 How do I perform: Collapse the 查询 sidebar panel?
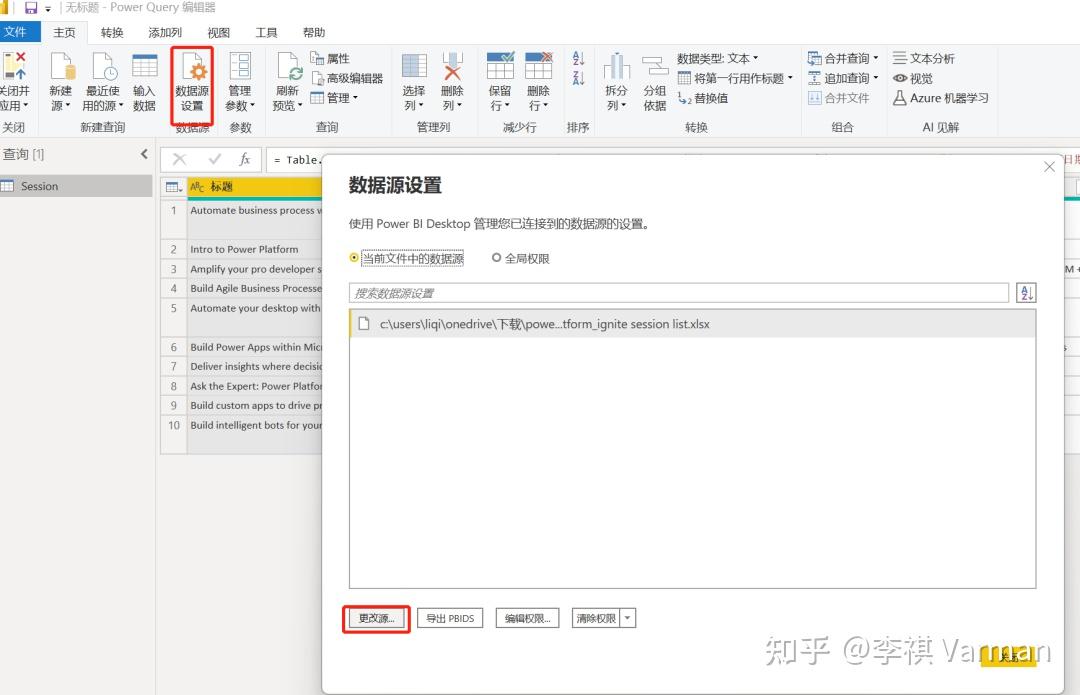(x=143, y=154)
